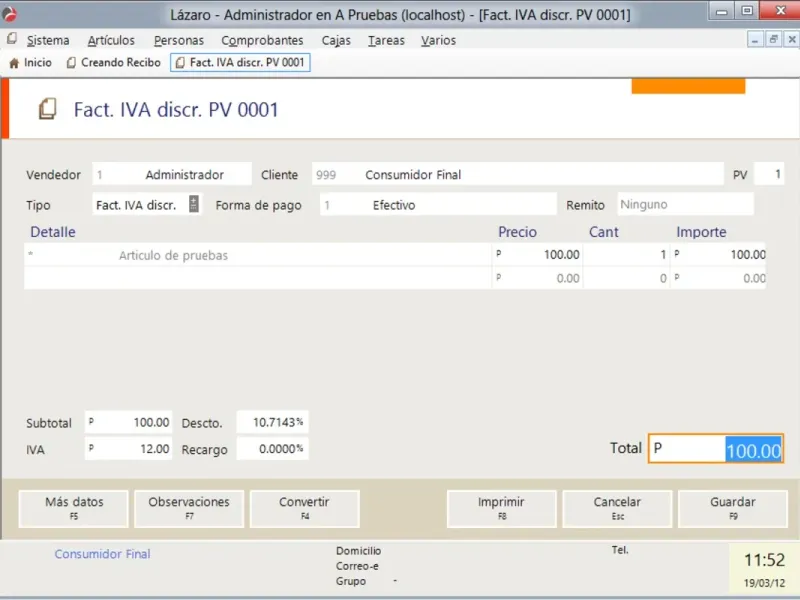The image size is (800, 600).
Task: Click the Subtotal field 100.00
Action: [x=128, y=422]
